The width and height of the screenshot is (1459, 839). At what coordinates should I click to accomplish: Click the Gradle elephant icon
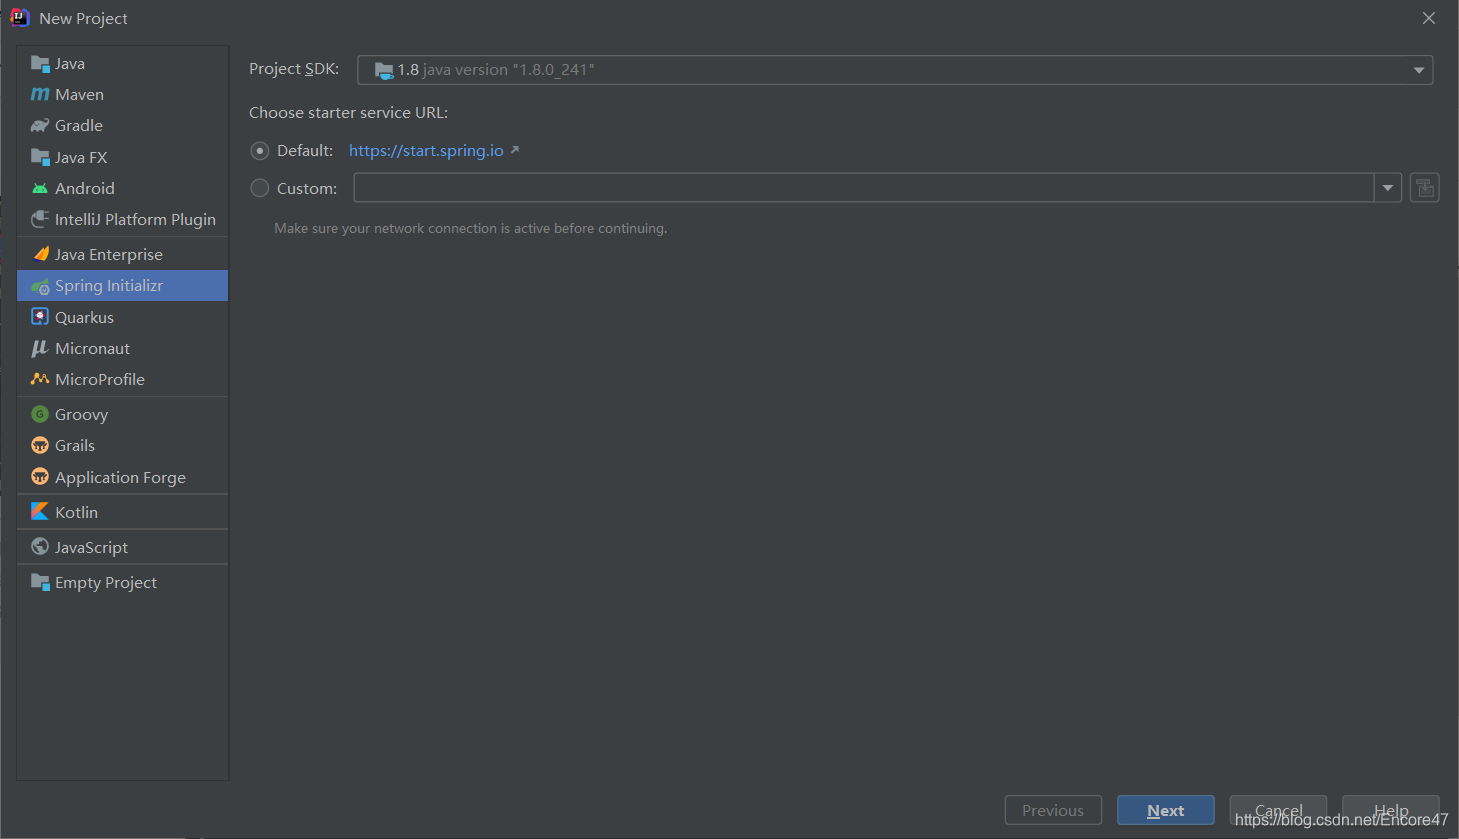[x=40, y=126]
